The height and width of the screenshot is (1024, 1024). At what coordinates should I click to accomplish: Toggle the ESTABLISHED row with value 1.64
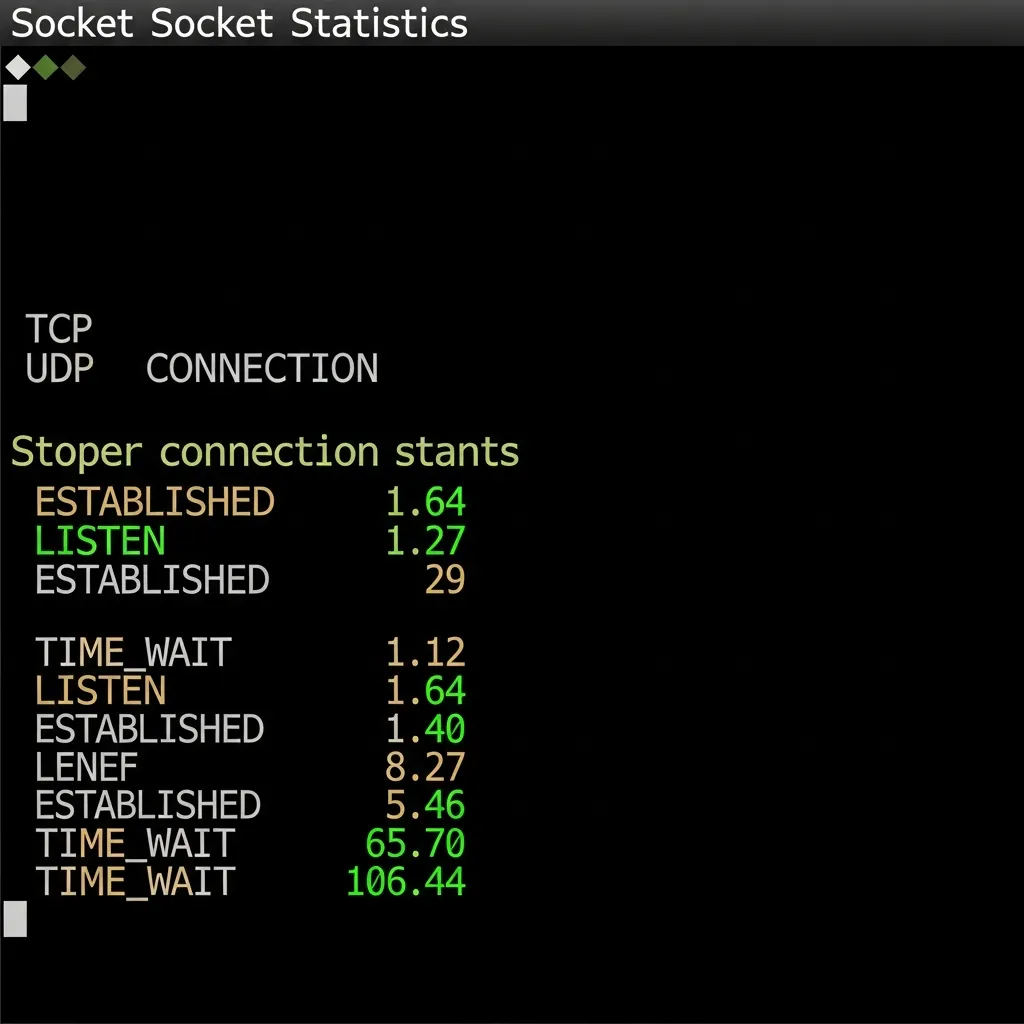[154, 502]
